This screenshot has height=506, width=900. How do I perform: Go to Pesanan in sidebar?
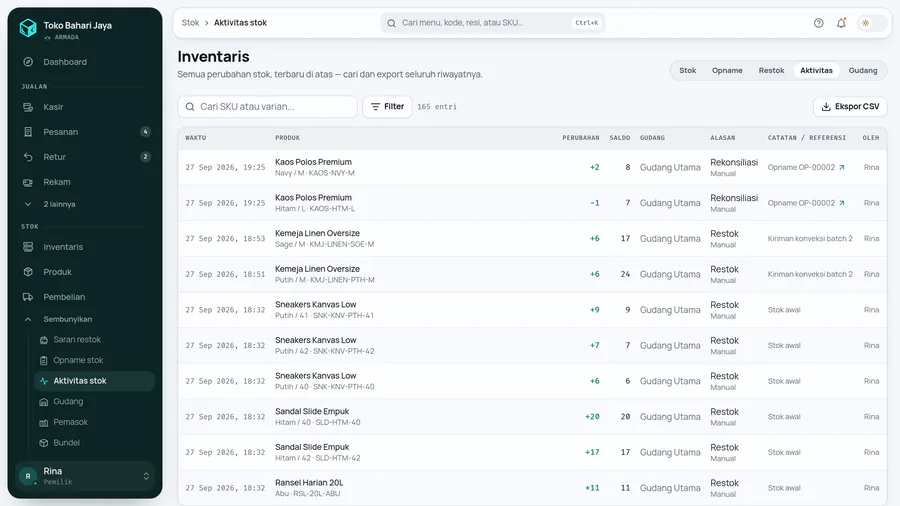click(85, 132)
